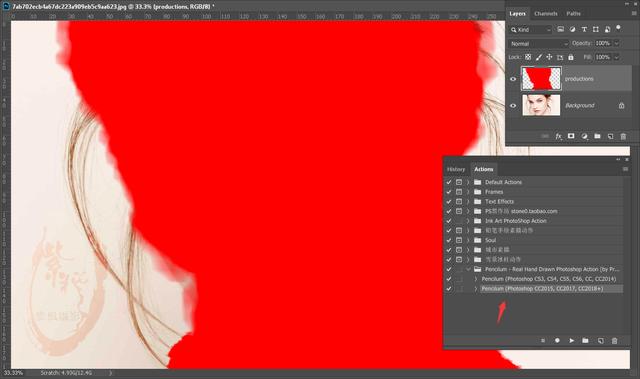The height and width of the screenshot is (379, 640).
Task: Open the Actions panel menu
Action: point(625,169)
